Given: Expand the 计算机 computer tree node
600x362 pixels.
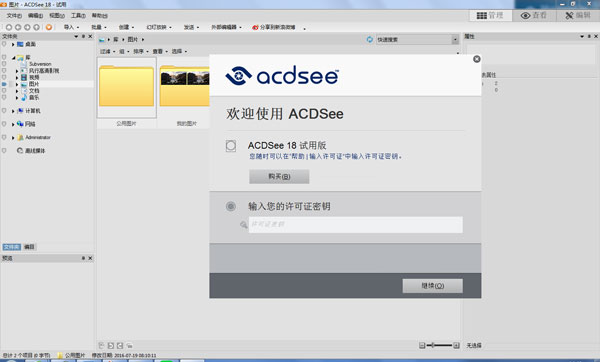Looking at the screenshot, I should [13, 111].
